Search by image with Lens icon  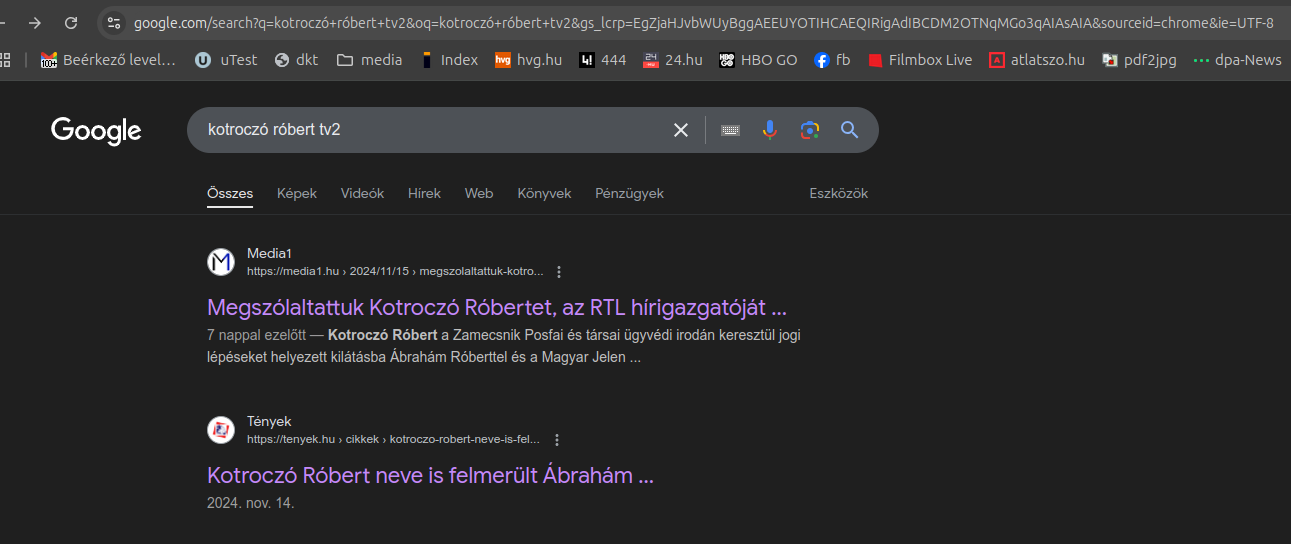[810, 130]
